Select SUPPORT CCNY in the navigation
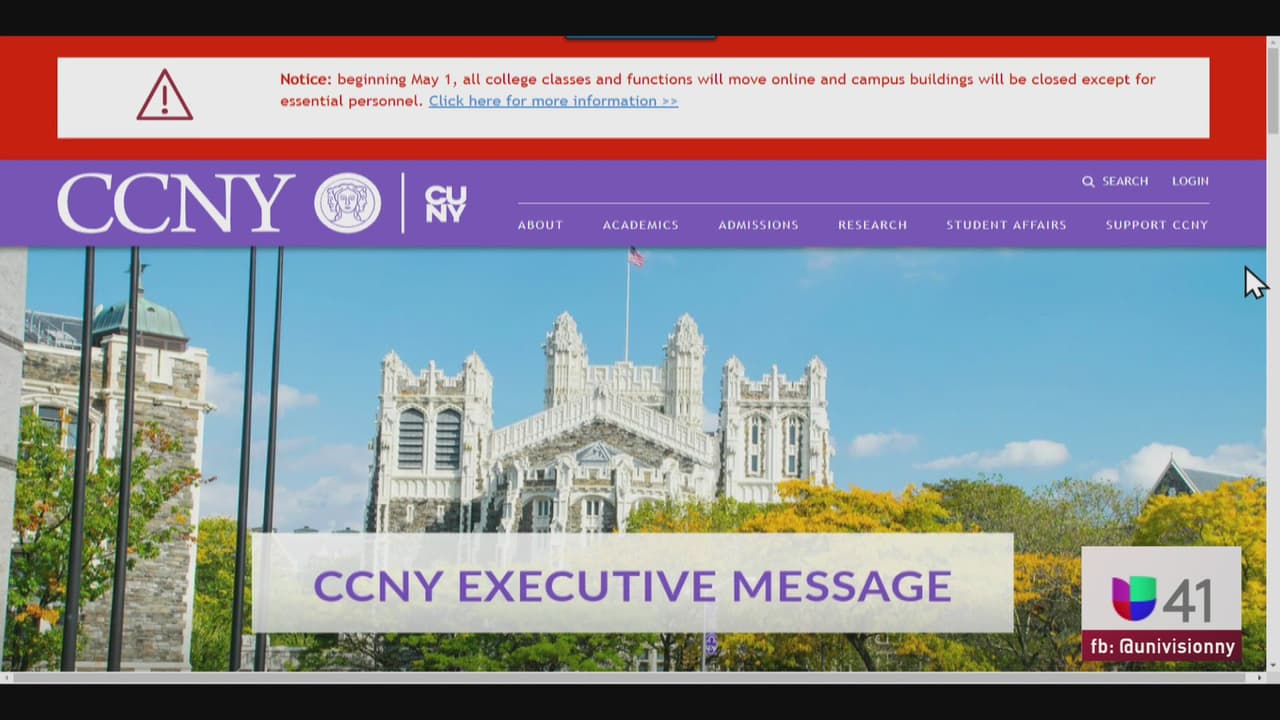The width and height of the screenshot is (1280, 720). pos(1156,225)
